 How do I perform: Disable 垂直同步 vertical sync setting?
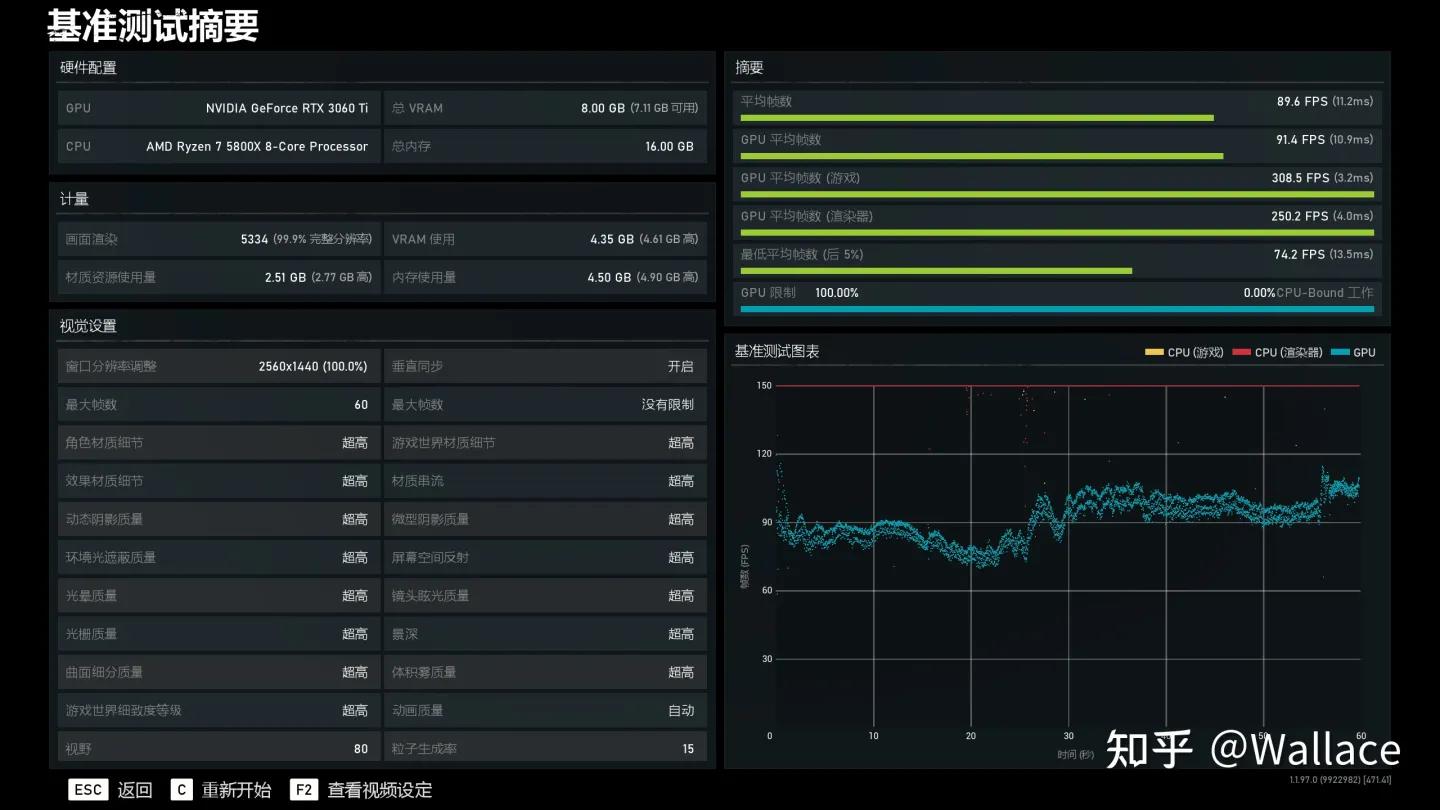(545, 366)
